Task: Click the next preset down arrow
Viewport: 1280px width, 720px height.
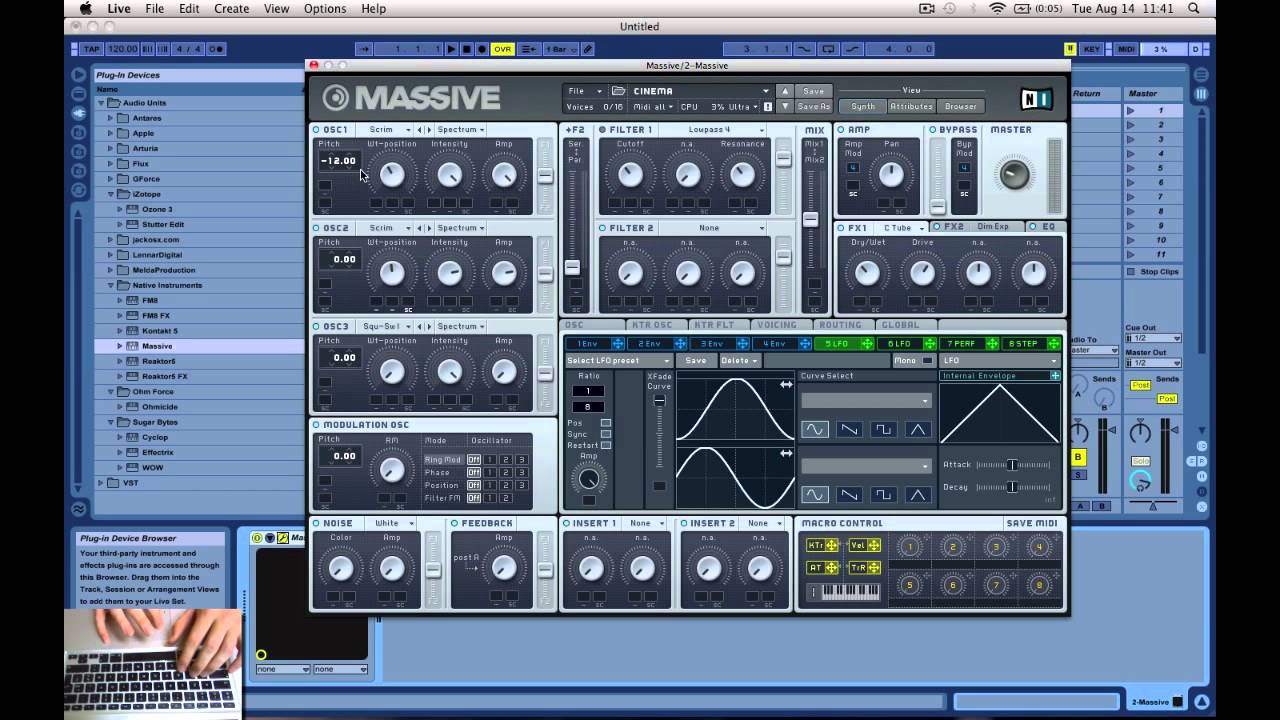Action: 785,106
